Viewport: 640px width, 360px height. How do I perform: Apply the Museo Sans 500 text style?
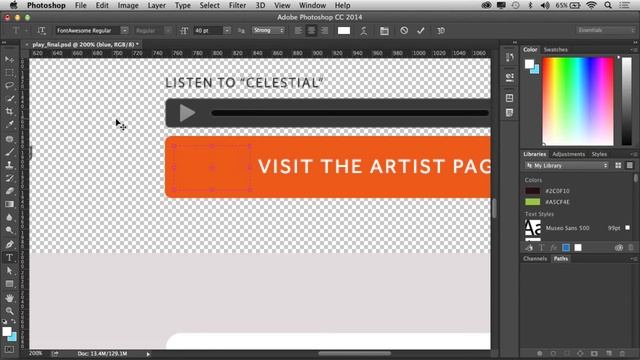point(577,228)
